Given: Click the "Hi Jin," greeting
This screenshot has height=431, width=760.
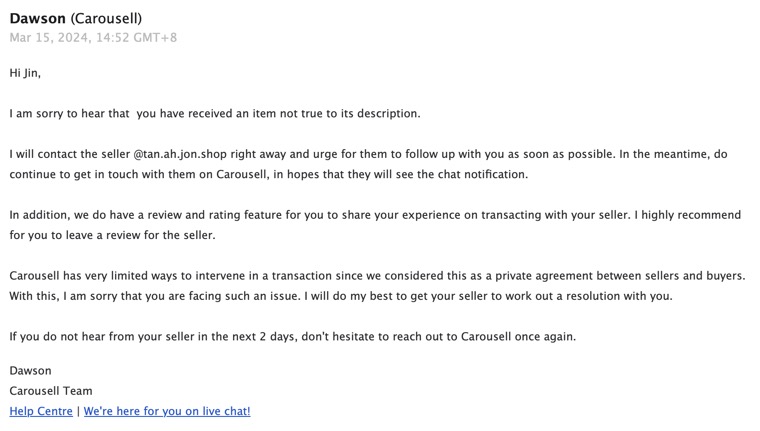Looking at the screenshot, I should pos(25,73).
